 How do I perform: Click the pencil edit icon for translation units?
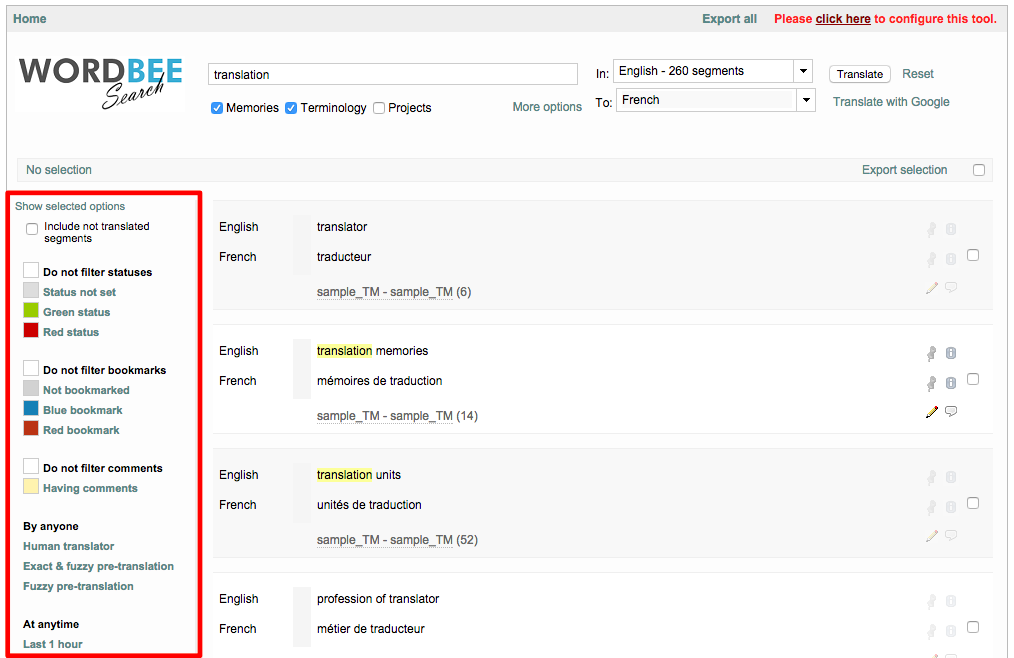point(932,536)
